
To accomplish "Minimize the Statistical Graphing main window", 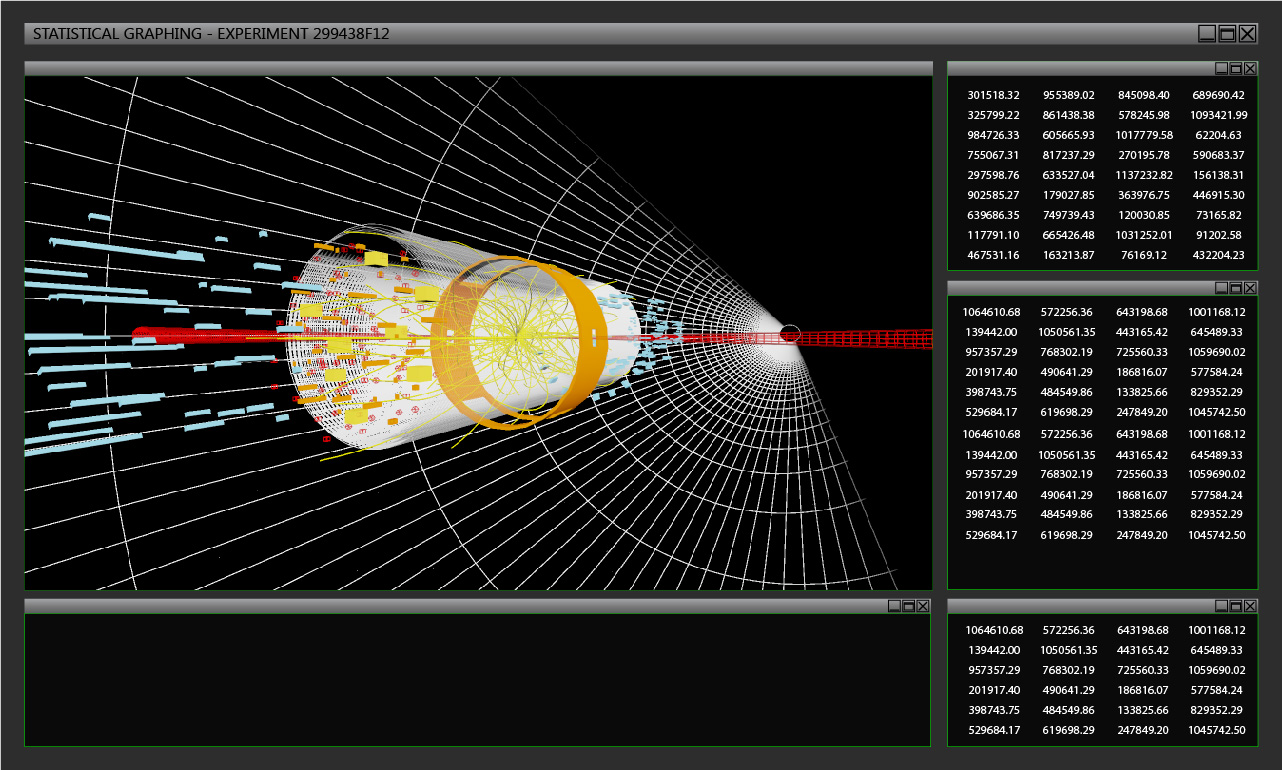I will (1207, 34).
